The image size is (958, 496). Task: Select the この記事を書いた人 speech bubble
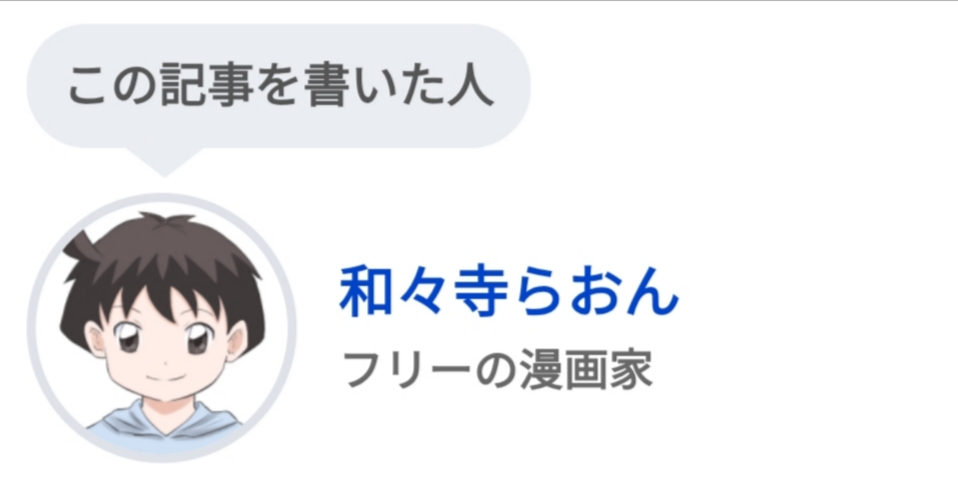278,86
